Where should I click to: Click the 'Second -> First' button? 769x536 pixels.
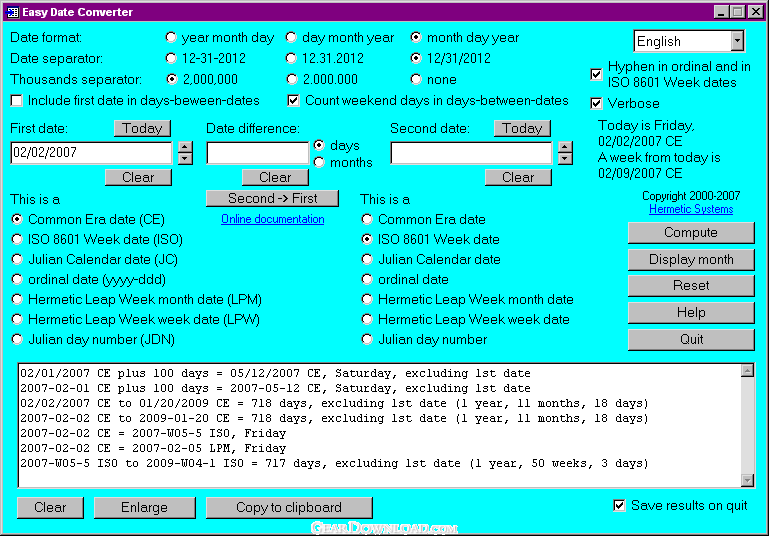tap(272, 198)
